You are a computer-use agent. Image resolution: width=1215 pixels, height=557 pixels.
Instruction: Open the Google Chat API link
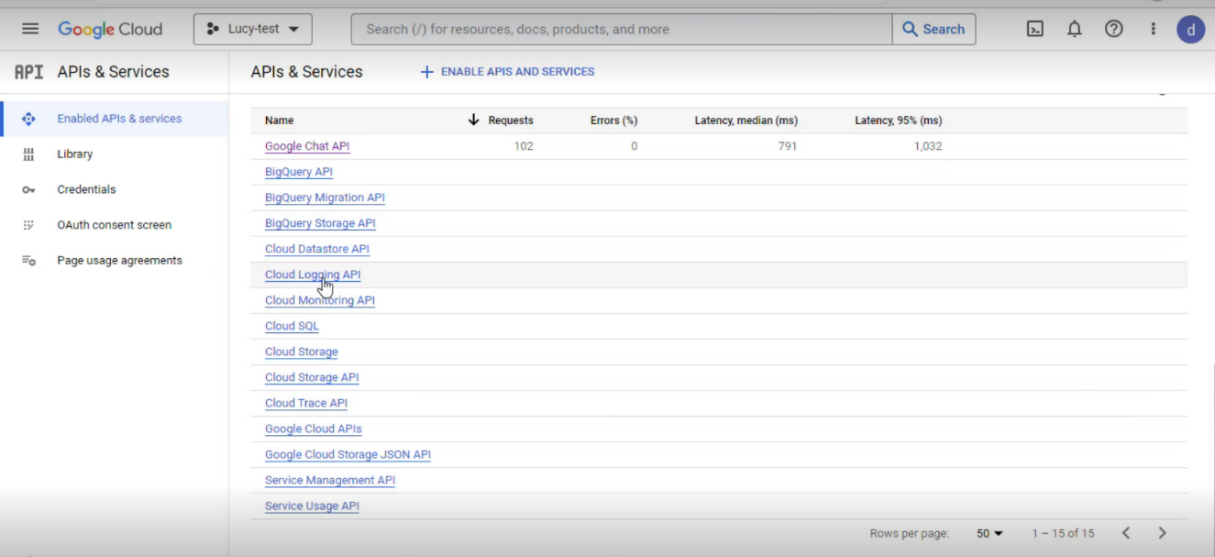coord(307,146)
